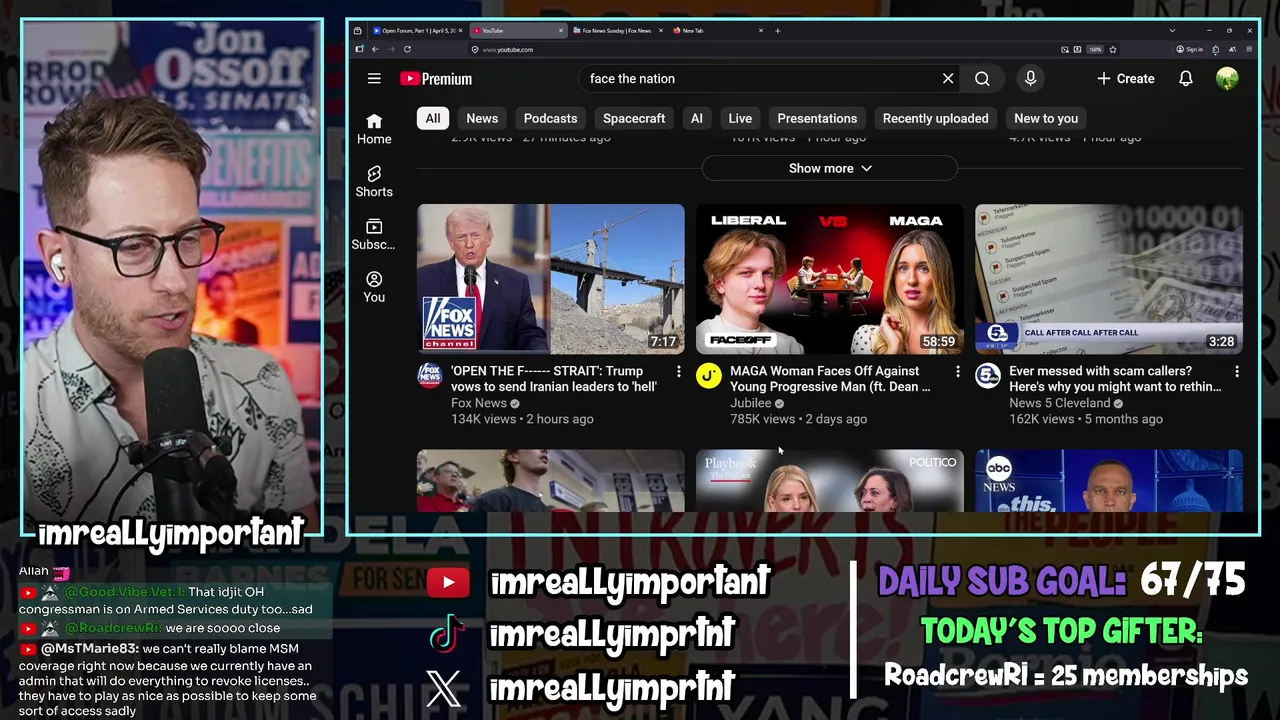Bookmark this page with the star icon
The width and height of the screenshot is (1280, 720).
[x=1113, y=49]
